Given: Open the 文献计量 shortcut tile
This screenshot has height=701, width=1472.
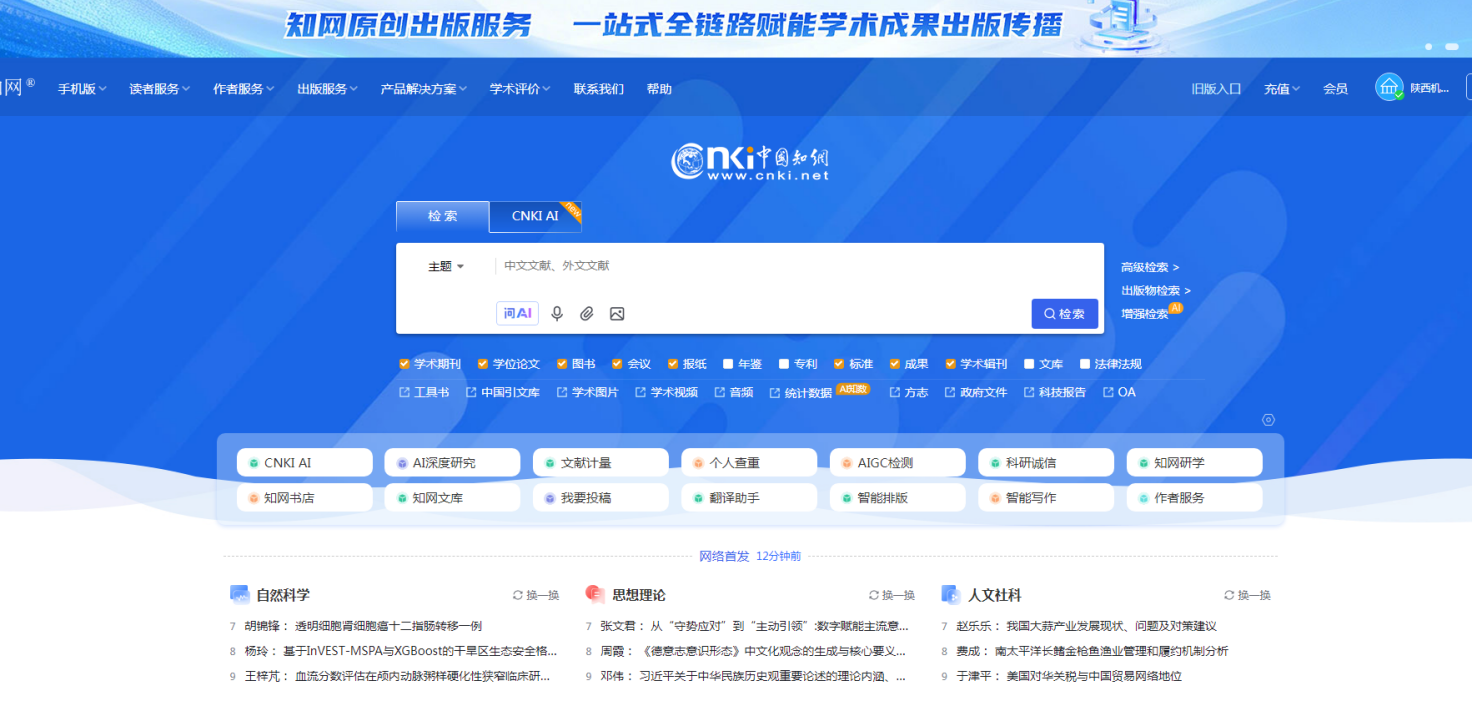Looking at the screenshot, I should [x=600, y=463].
